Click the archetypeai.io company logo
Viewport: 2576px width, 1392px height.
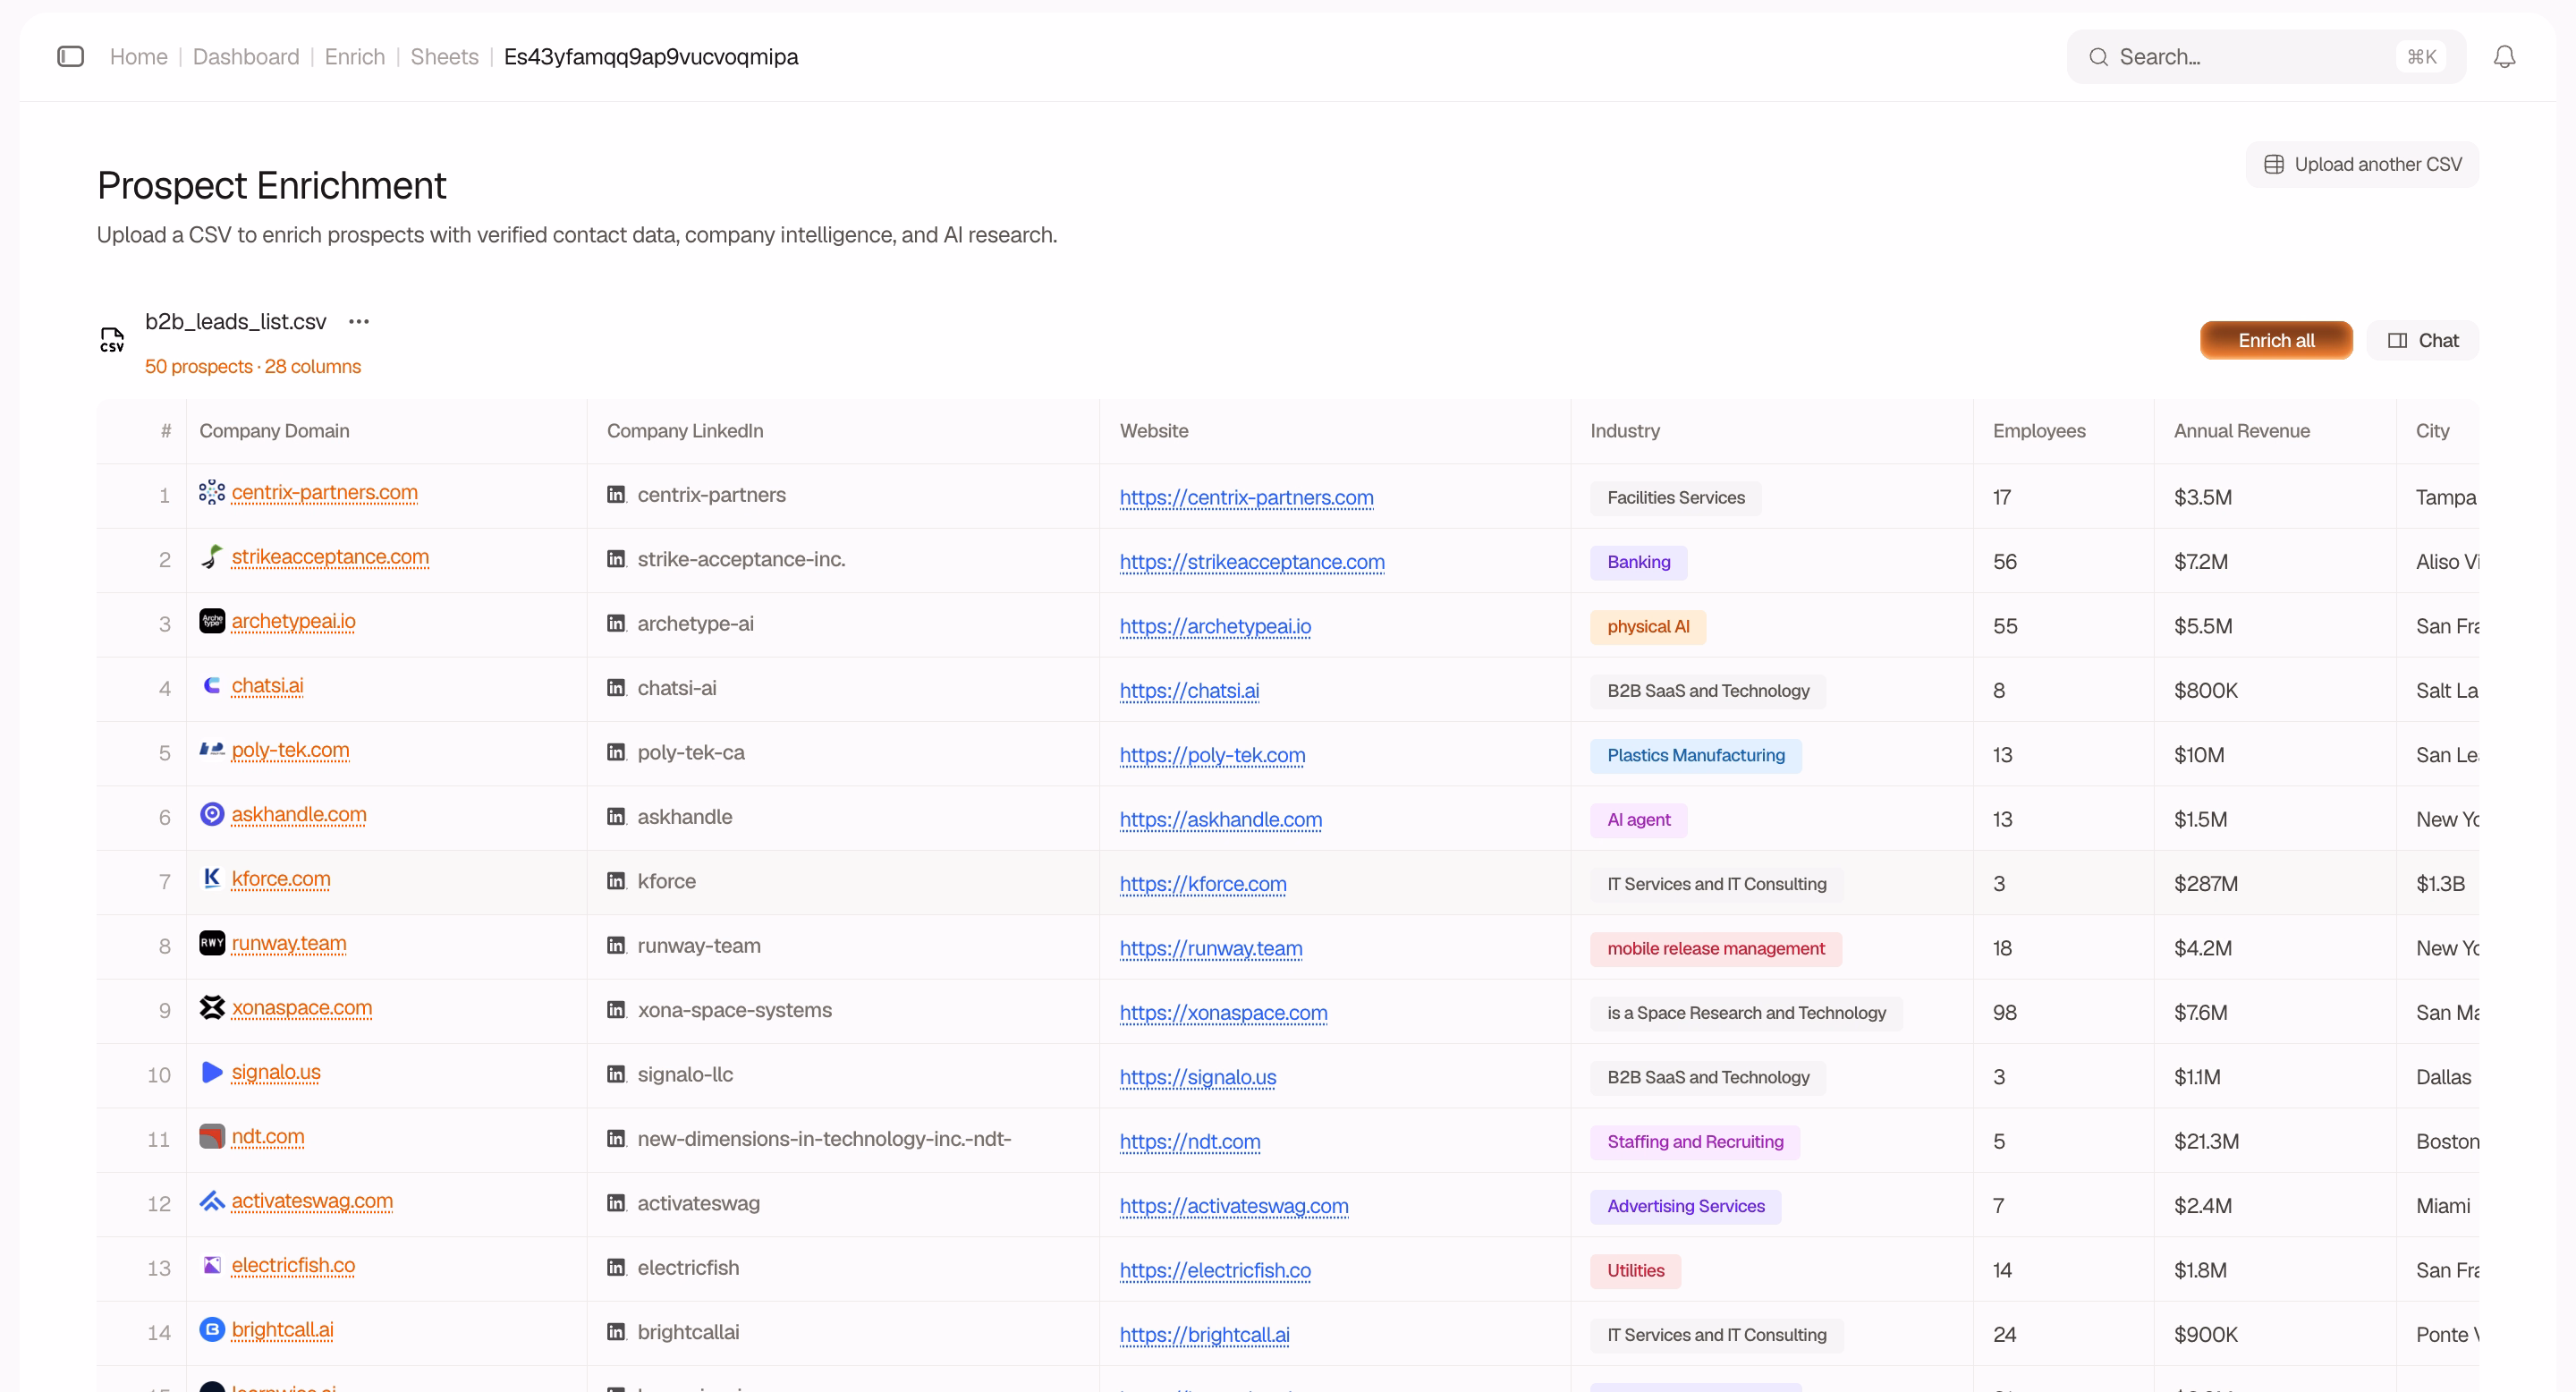tap(212, 621)
